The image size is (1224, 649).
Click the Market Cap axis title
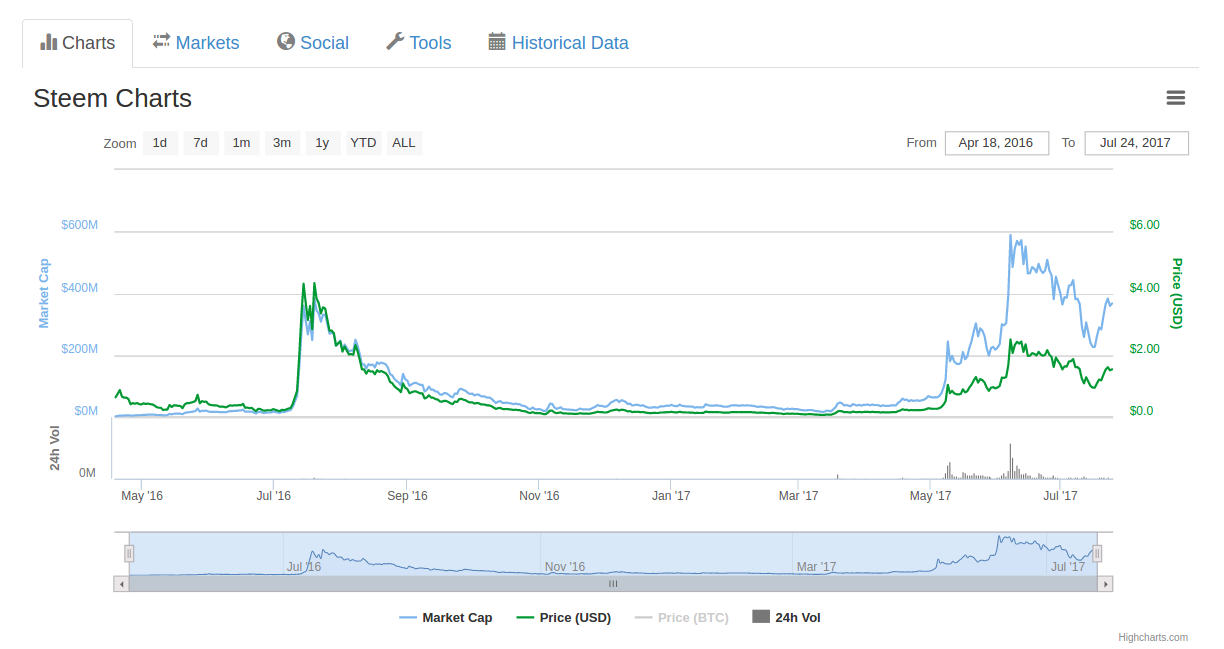pos(44,293)
